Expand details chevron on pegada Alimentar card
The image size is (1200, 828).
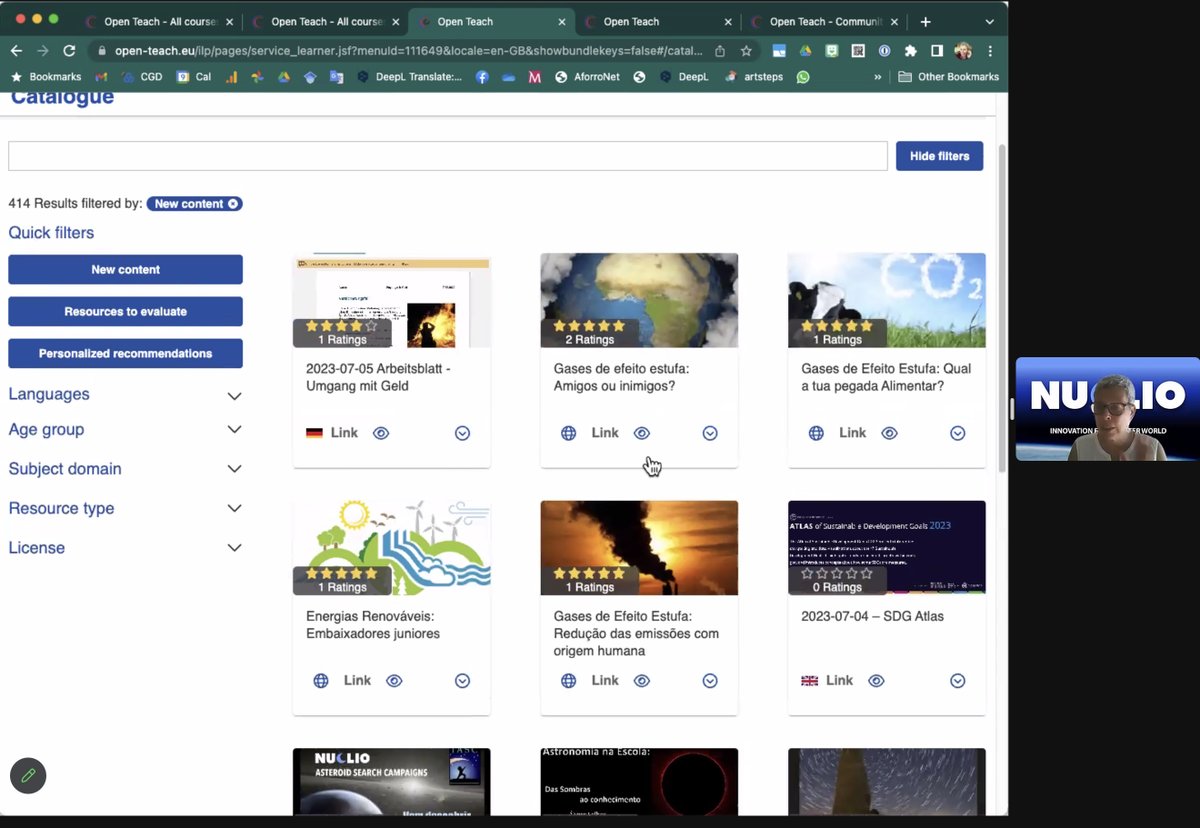[x=958, y=433]
